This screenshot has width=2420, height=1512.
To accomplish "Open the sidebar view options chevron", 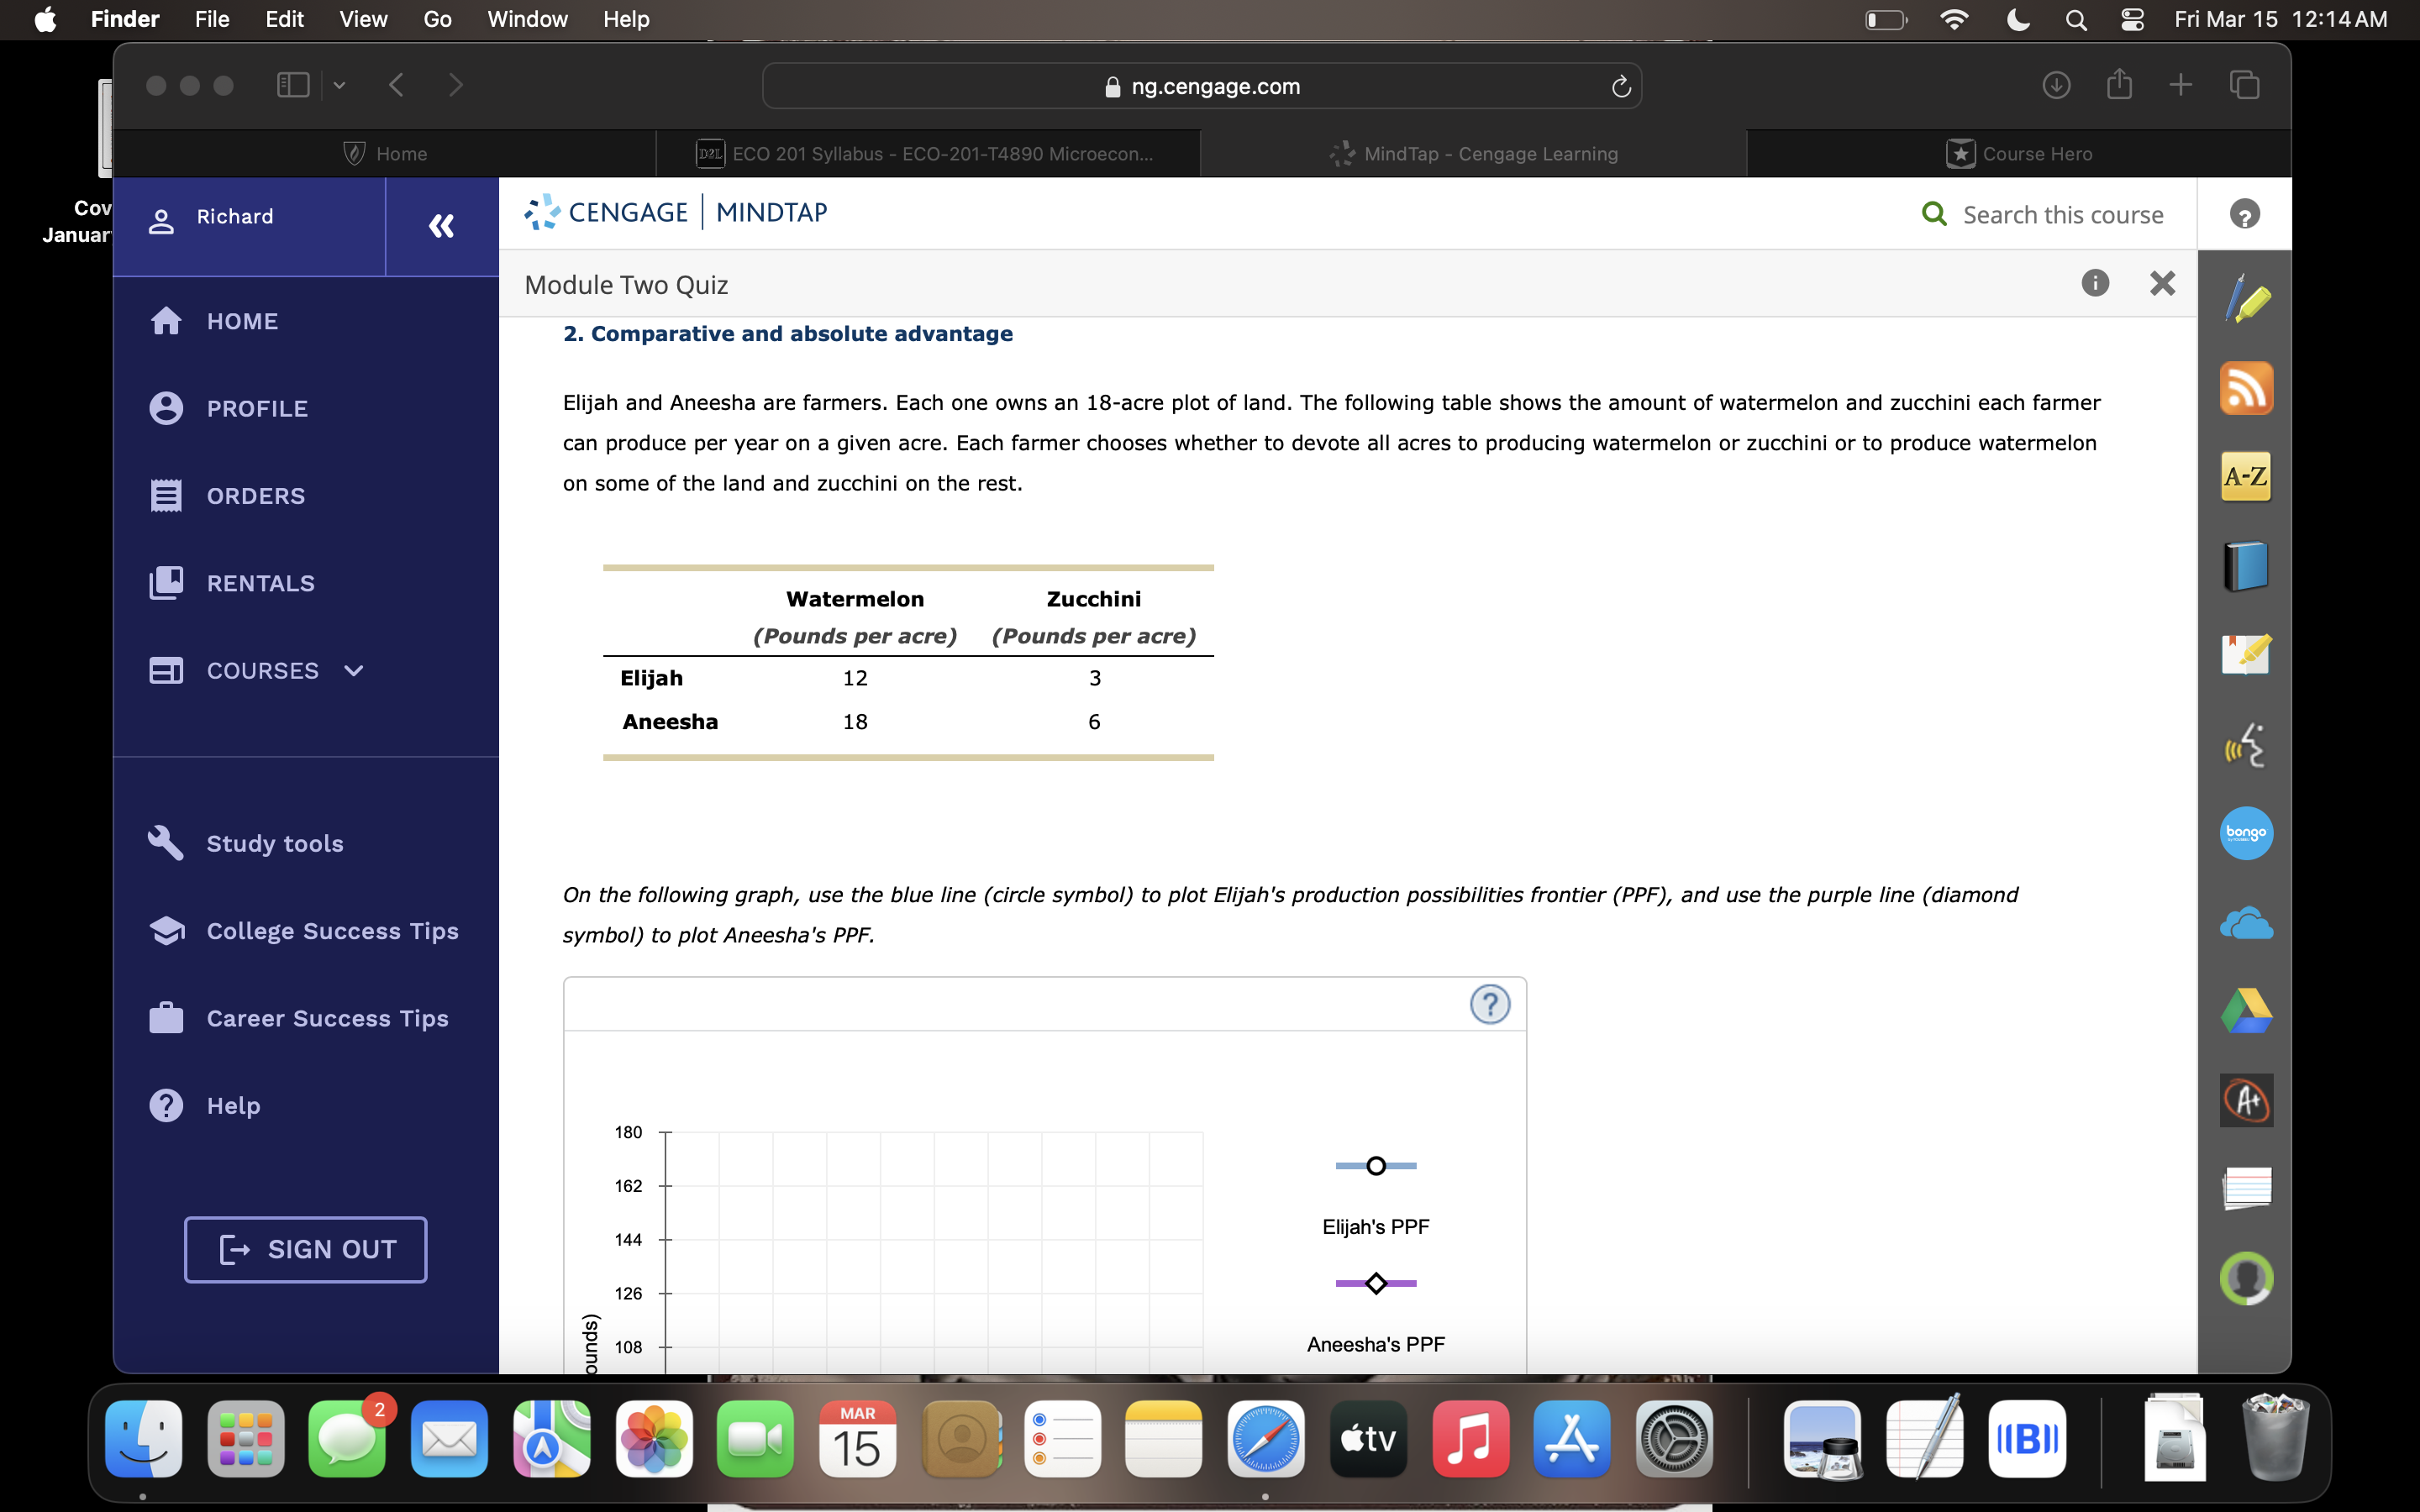I will point(338,85).
